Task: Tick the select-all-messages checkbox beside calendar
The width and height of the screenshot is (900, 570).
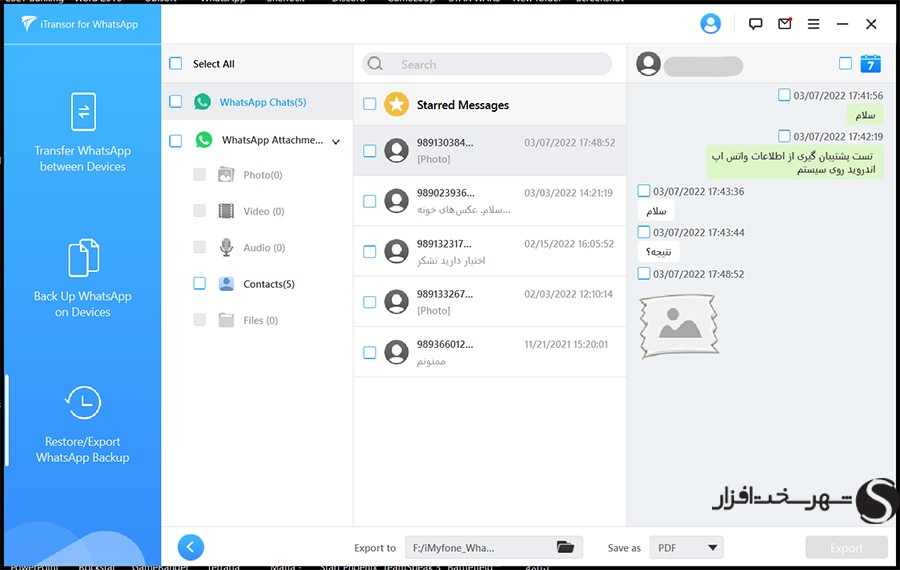Action: click(x=845, y=63)
